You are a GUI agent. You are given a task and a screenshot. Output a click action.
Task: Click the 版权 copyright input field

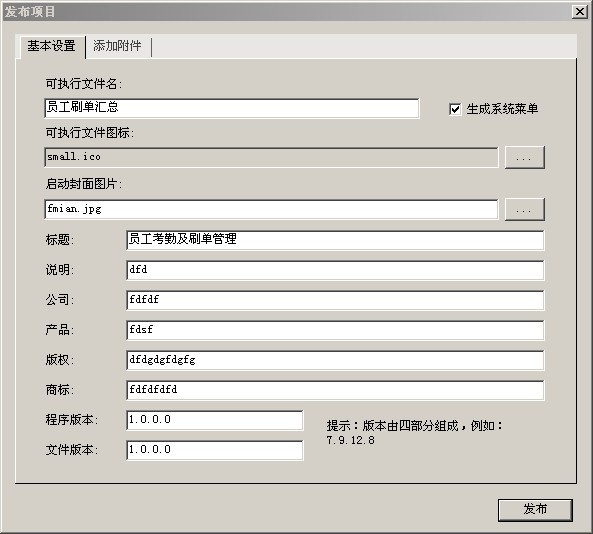(x=335, y=360)
